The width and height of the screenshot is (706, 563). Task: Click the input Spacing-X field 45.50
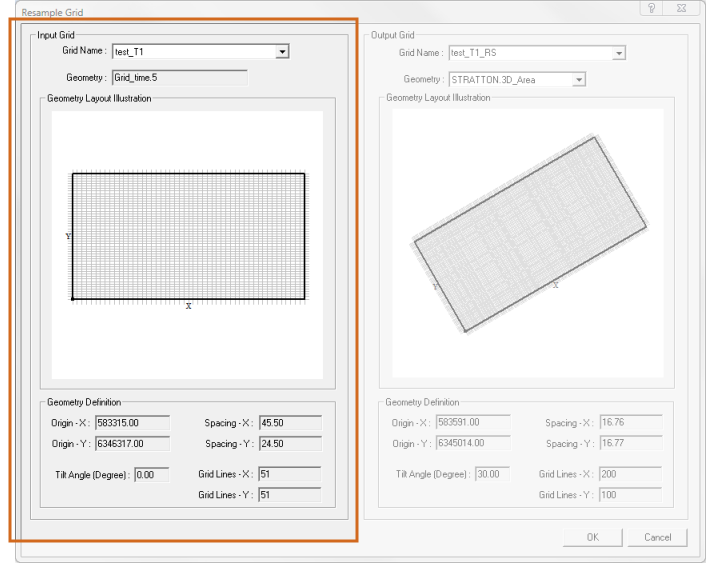290,423
